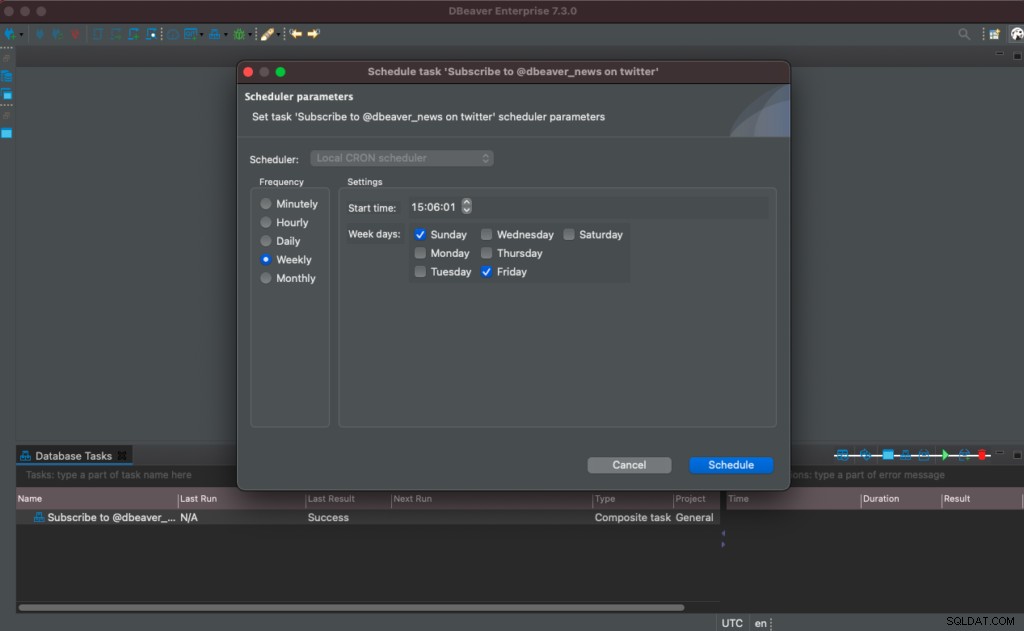Viewport: 1024px width, 631px height.
Task: Select the Hourly frequency option
Action: click(x=266, y=223)
